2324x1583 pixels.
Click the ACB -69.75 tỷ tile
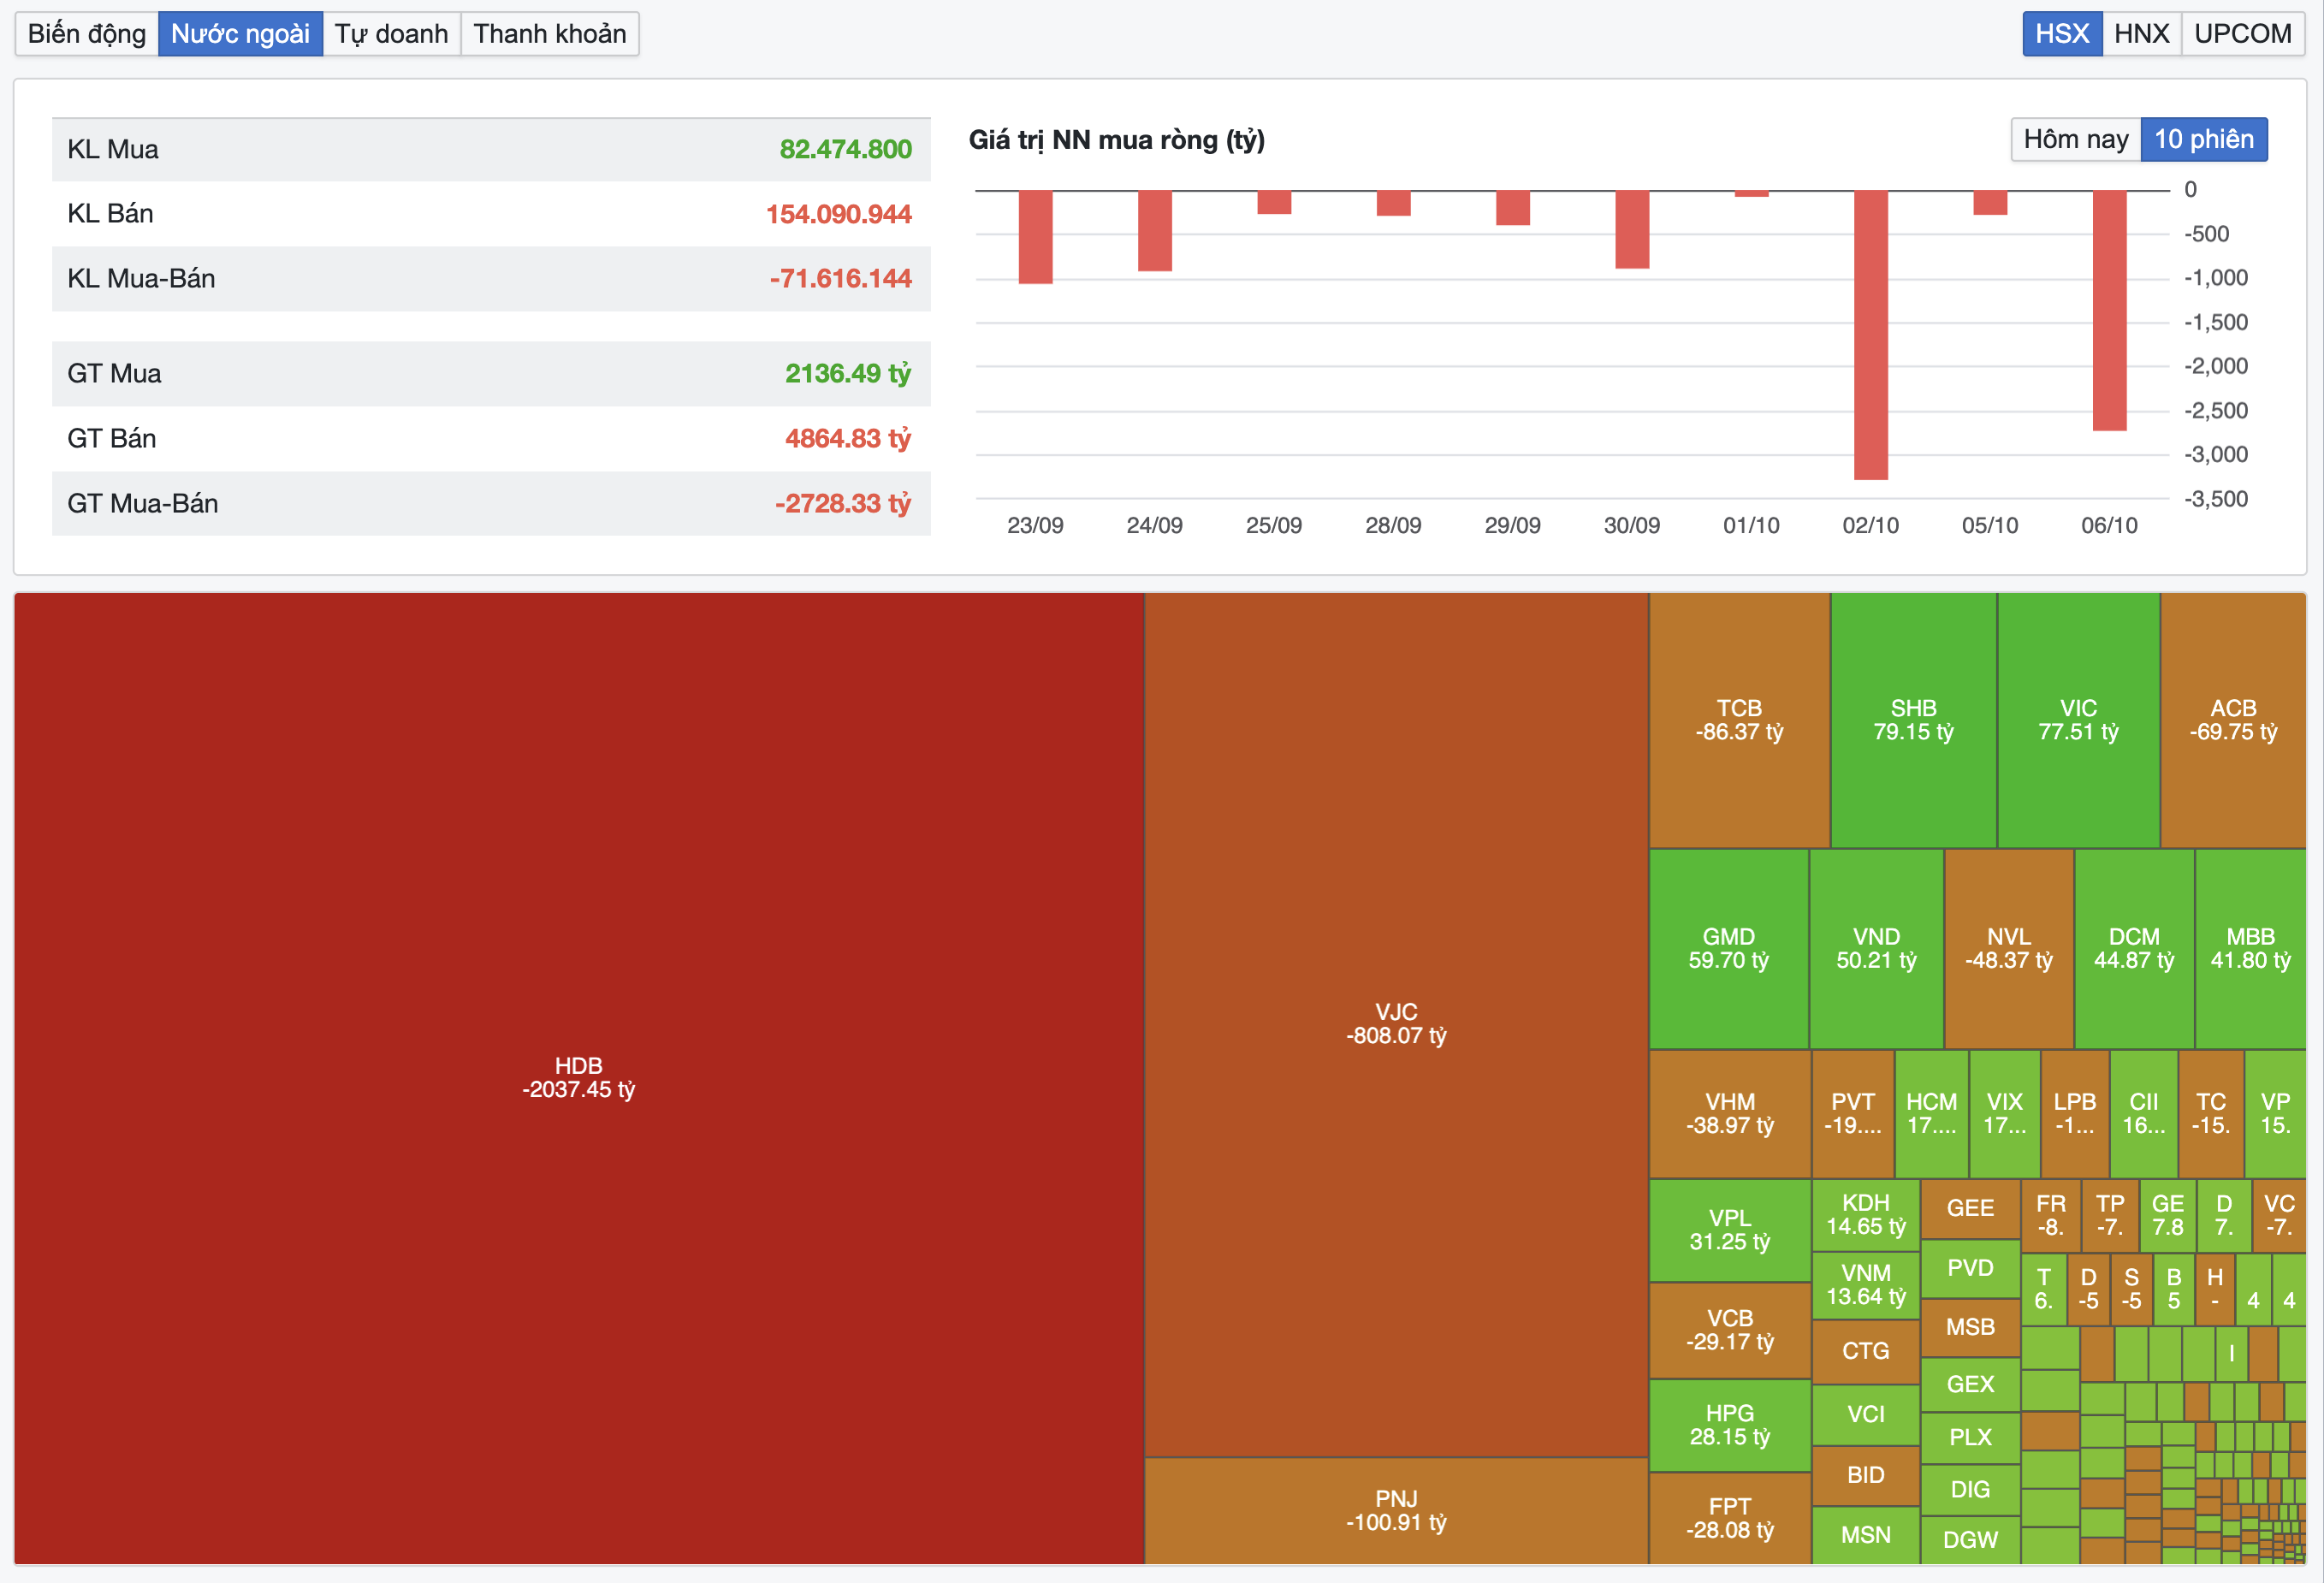(2234, 720)
